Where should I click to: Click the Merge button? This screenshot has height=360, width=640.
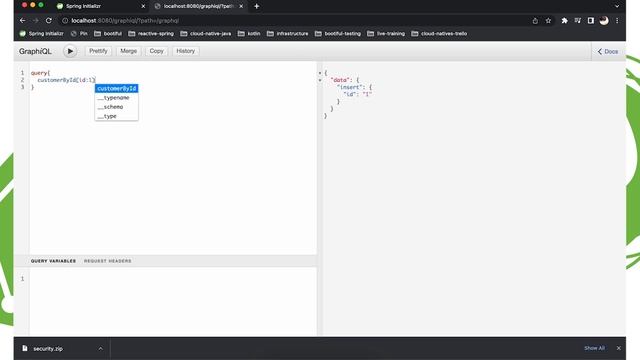pyautogui.click(x=128, y=51)
